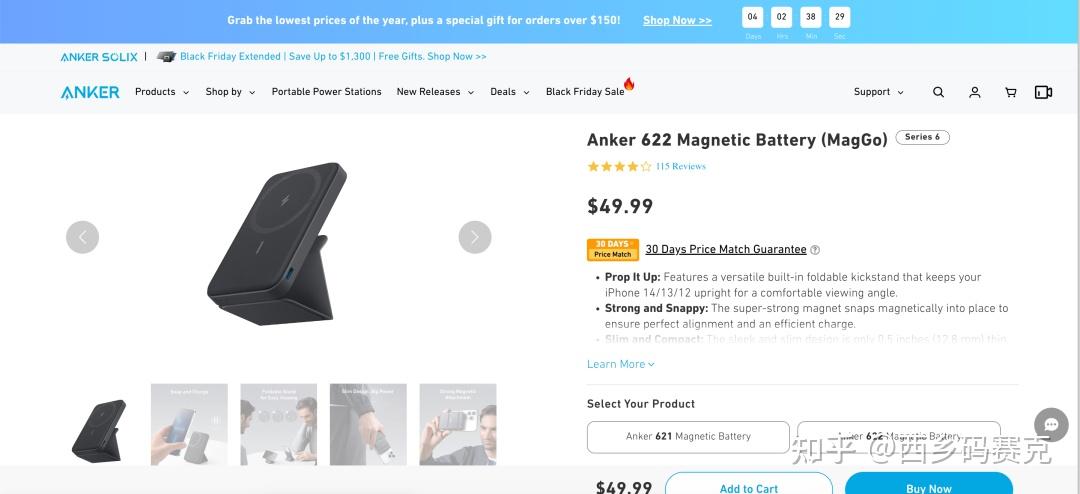Expand the Products dropdown menu
The image size is (1080, 494).
162,92
